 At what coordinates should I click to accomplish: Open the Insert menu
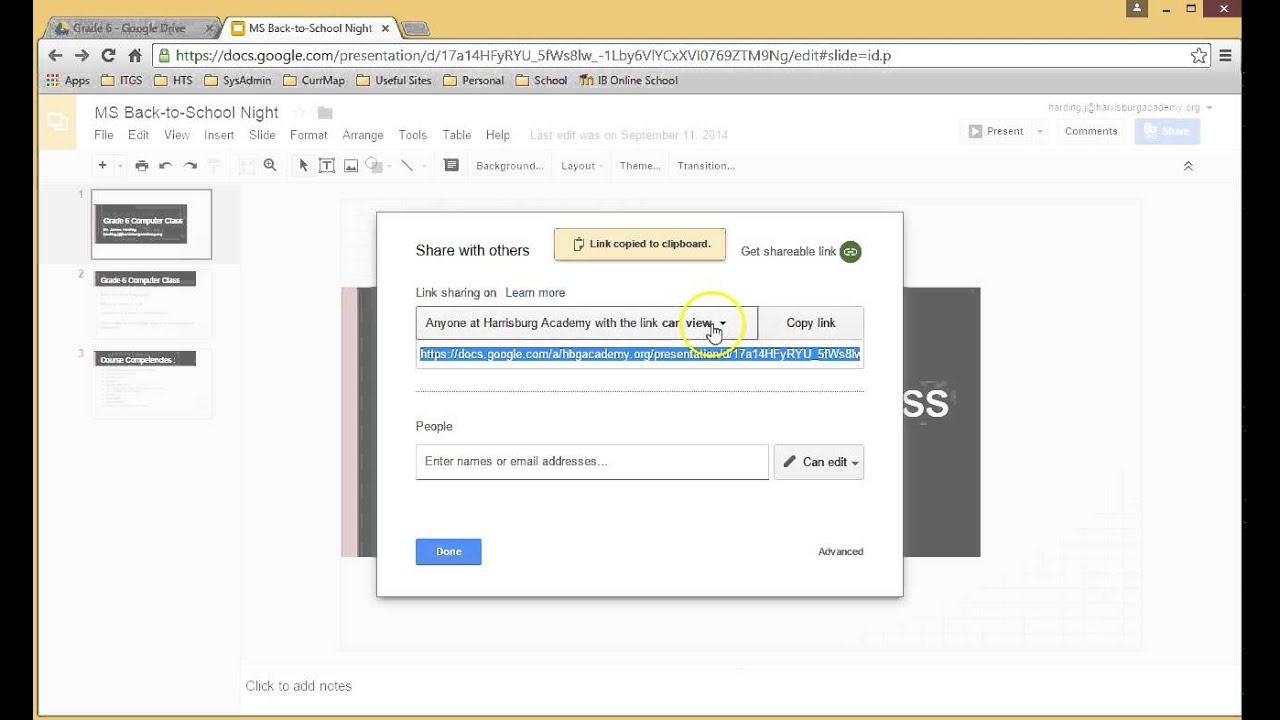tap(219, 135)
